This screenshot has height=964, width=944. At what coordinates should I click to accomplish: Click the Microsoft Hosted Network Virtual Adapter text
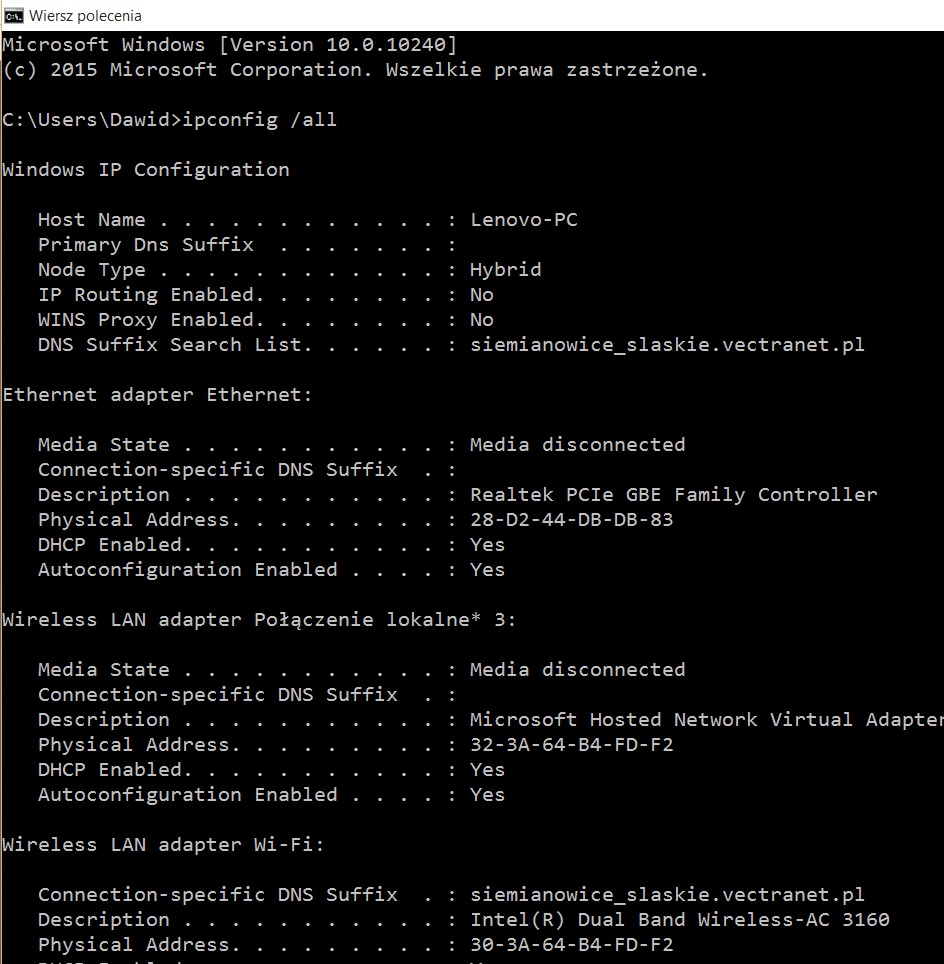point(705,720)
